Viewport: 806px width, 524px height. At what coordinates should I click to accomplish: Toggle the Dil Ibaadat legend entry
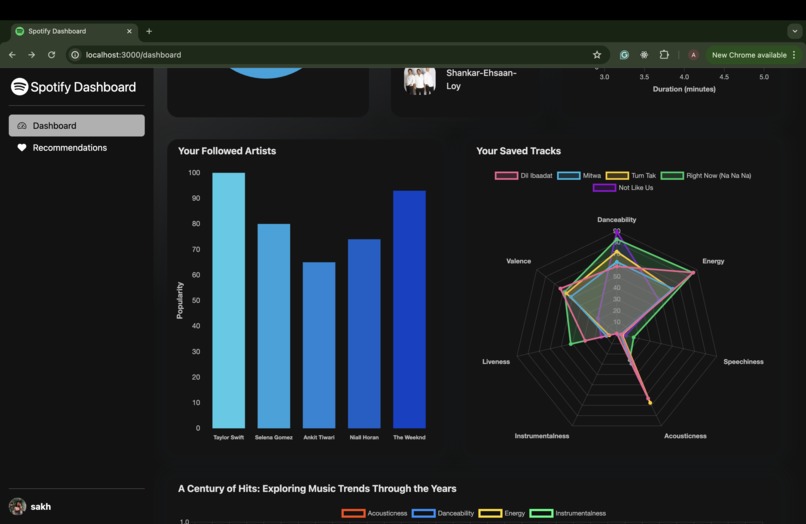523,175
